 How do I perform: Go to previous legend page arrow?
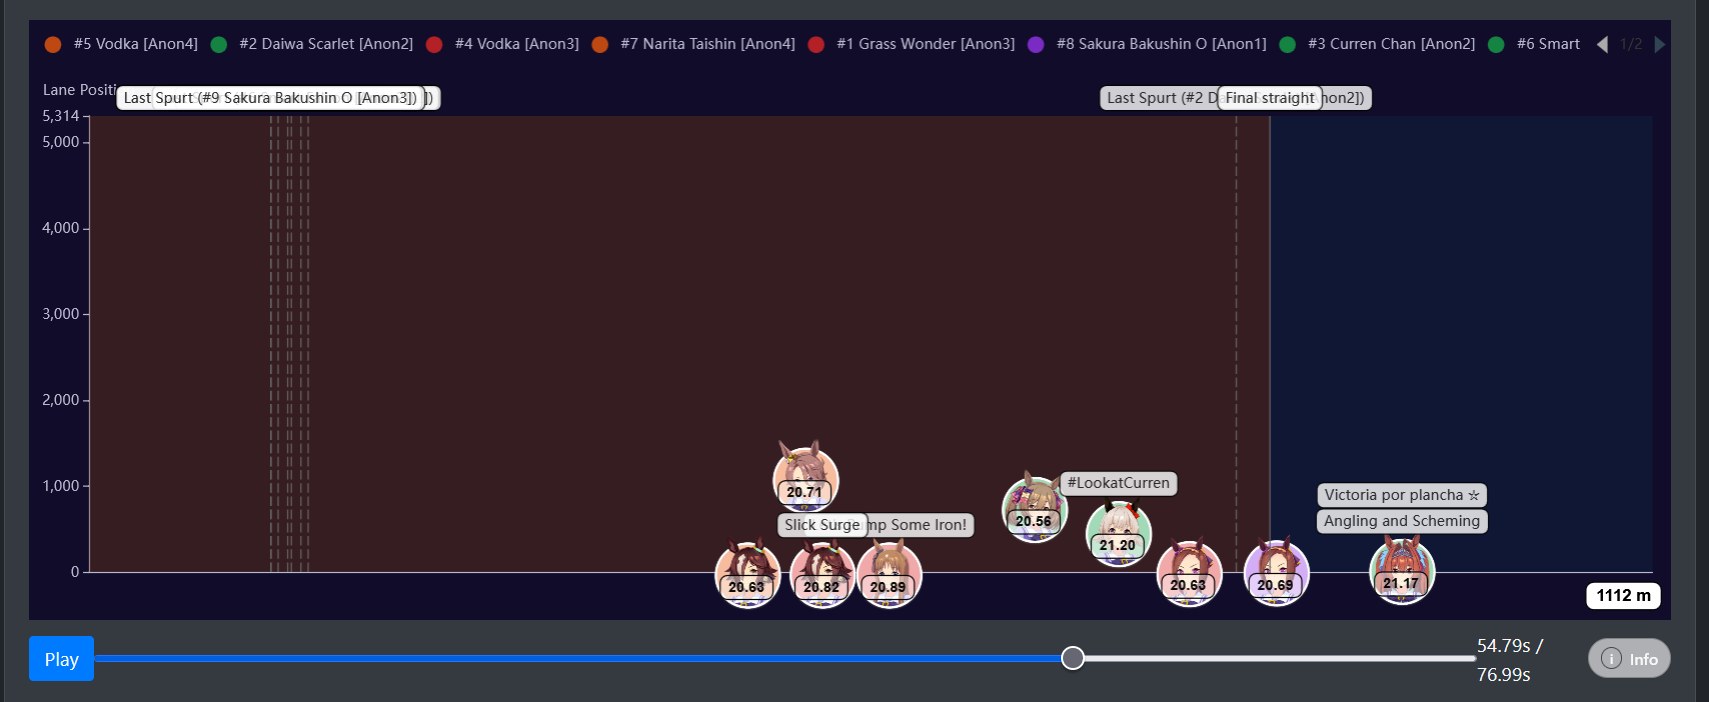coord(1602,44)
